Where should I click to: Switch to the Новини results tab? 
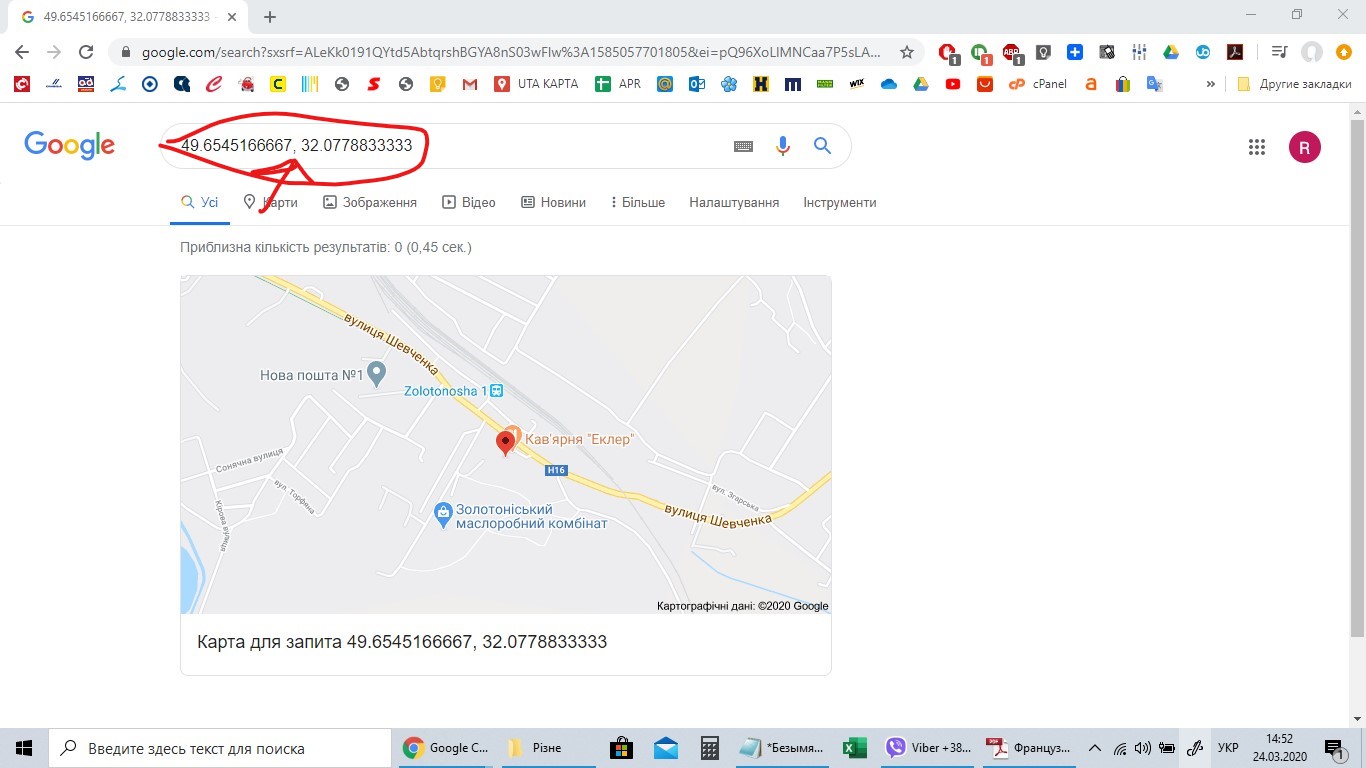(553, 202)
